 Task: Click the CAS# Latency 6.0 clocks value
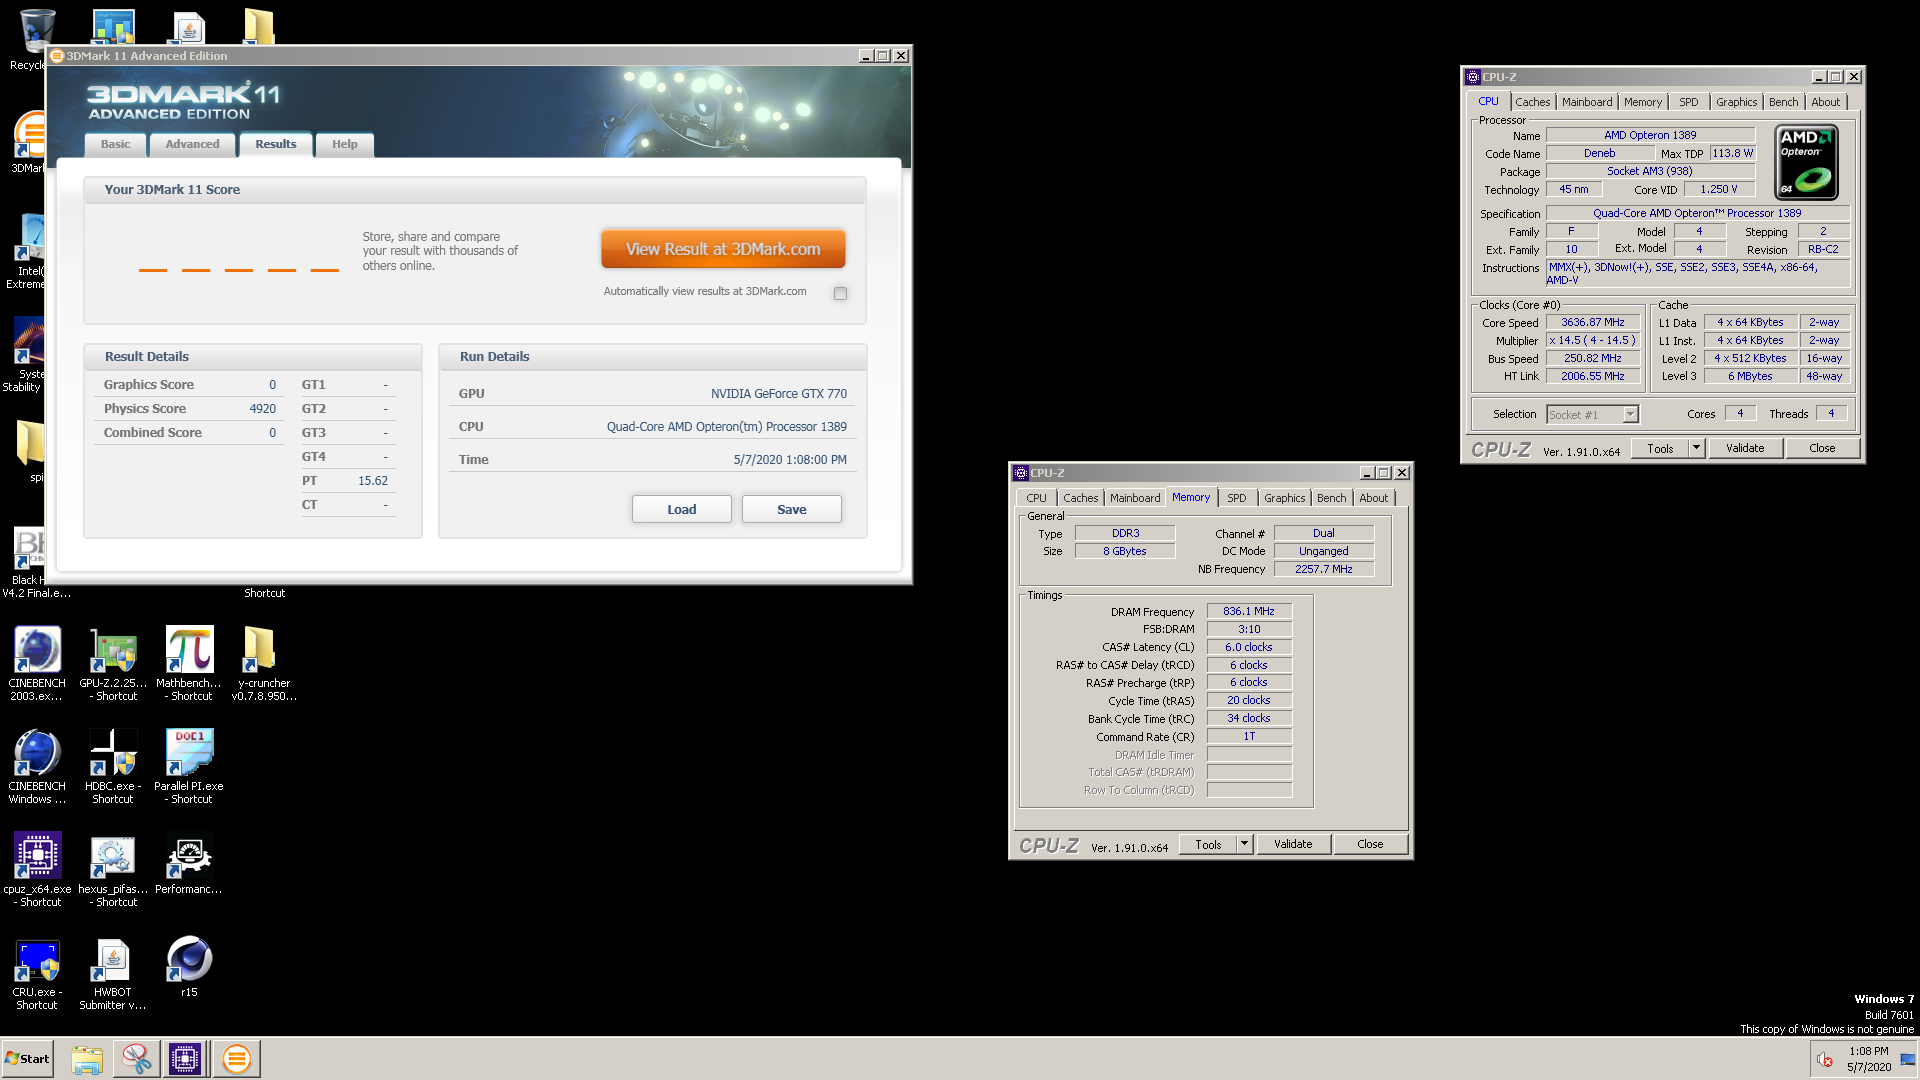coord(1249,647)
